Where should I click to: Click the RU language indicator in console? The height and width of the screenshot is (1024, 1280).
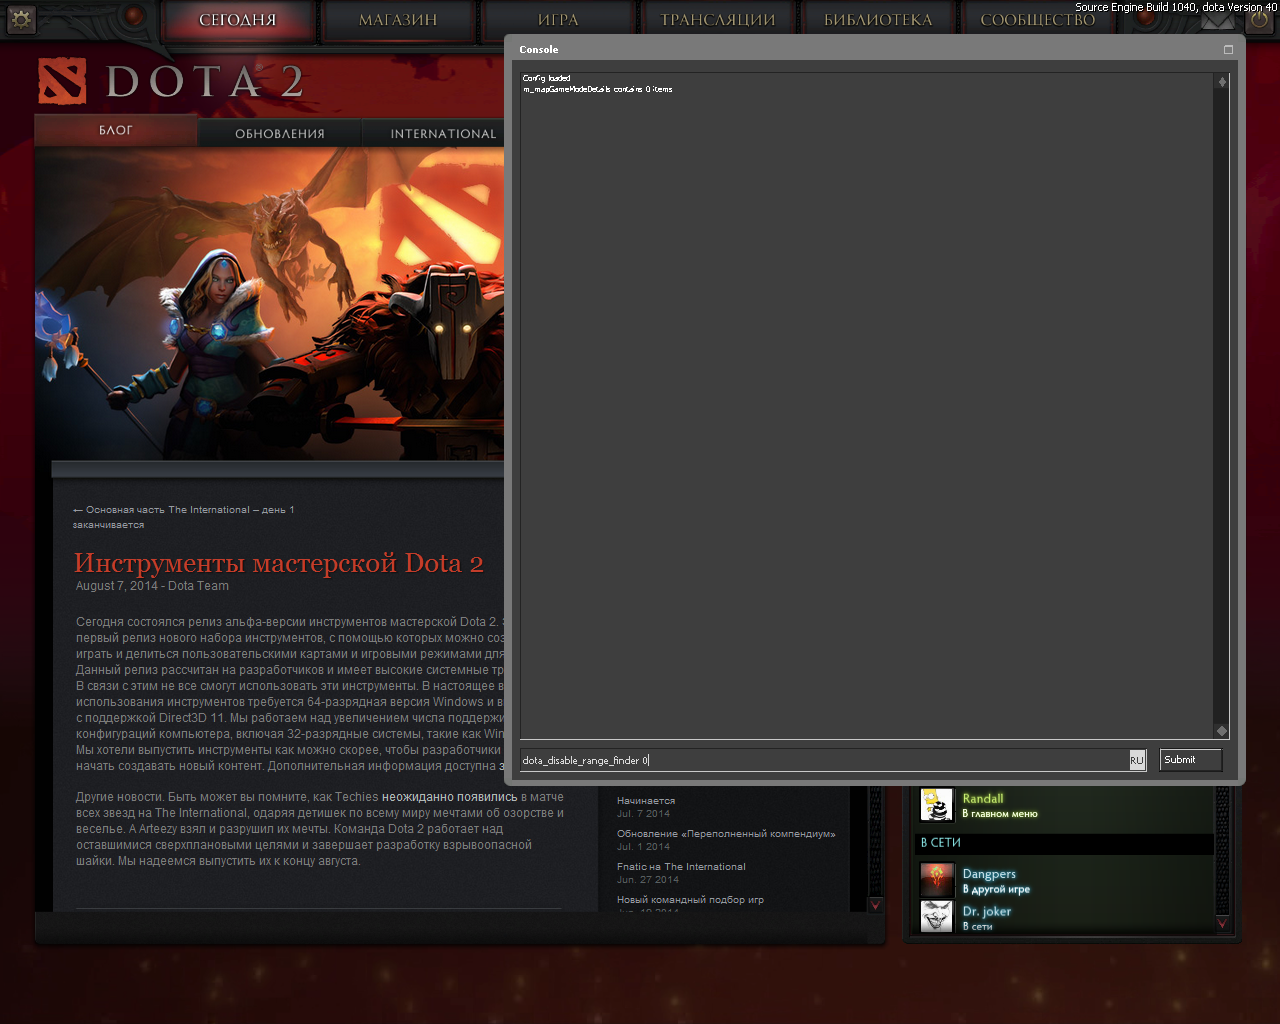click(x=1137, y=760)
